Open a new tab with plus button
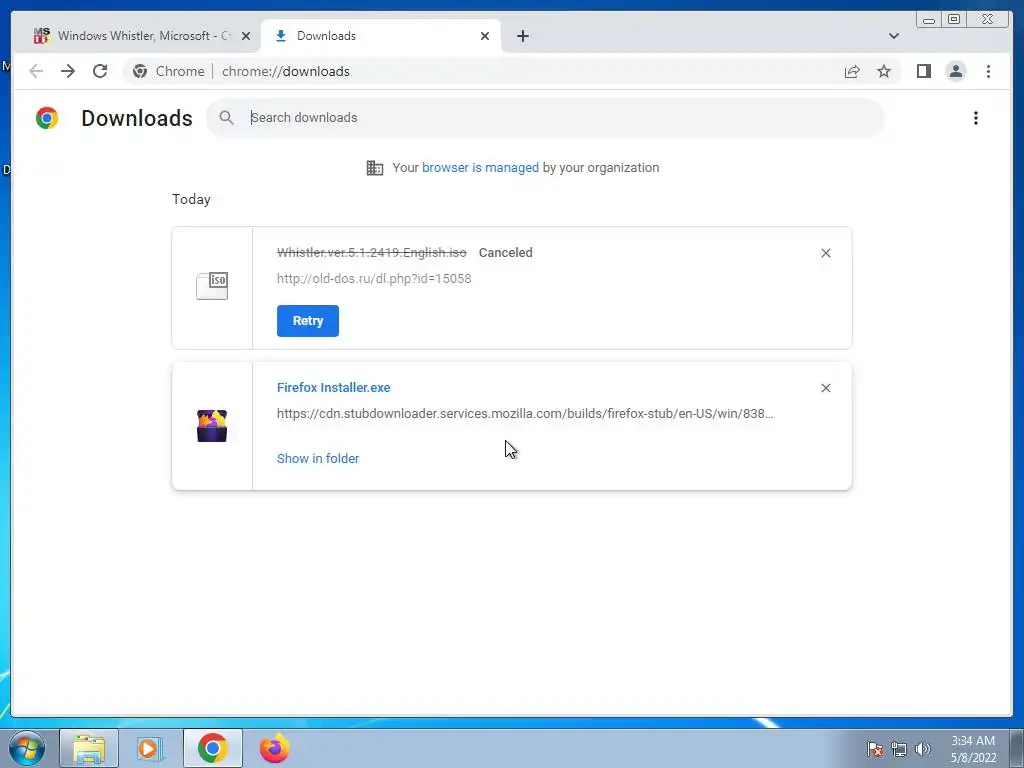Screen dimensions: 1024x768 click(x=522, y=36)
